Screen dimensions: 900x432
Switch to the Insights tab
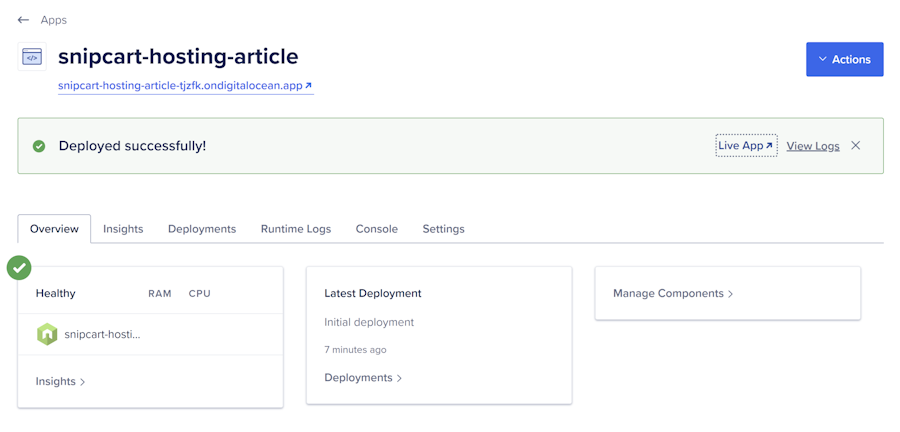[x=123, y=229]
